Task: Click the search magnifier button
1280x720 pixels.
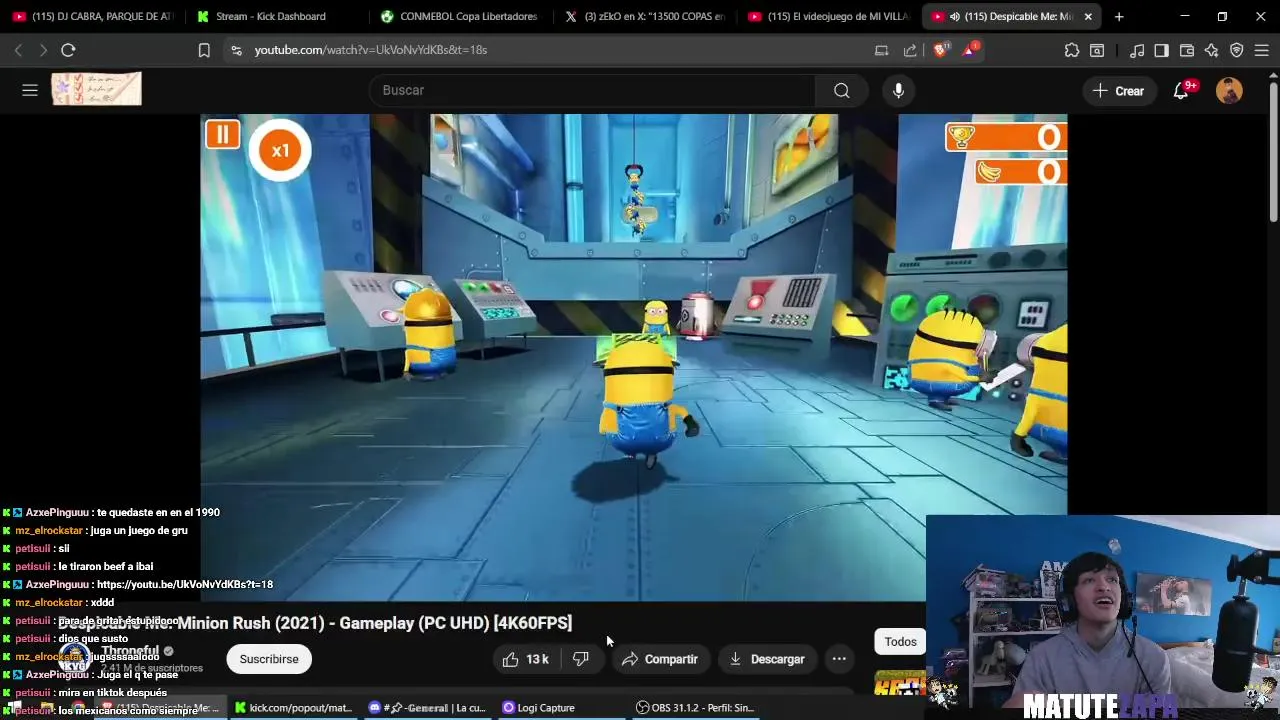Action: pyautogui.click(x=842, y=90)
